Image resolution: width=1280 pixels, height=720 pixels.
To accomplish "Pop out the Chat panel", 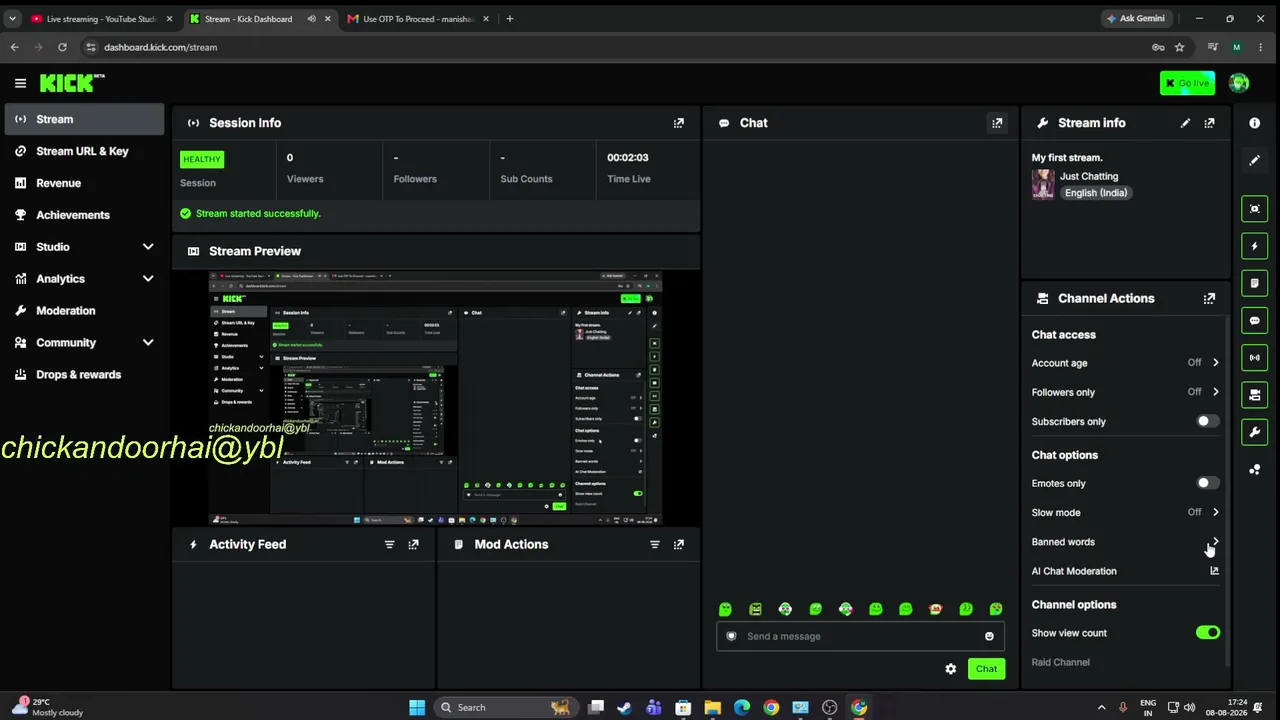I will [x=997, y=123].
